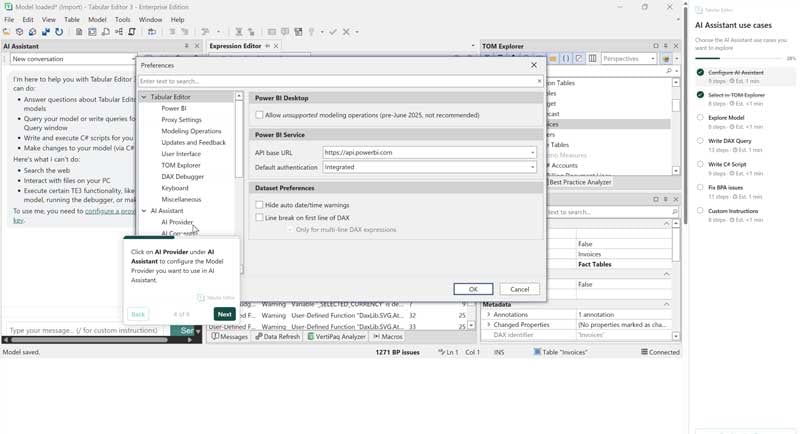800x434 pixels.
Task: Switch to the VertiPaq Analyzer tab
Action: click(336, 337)
